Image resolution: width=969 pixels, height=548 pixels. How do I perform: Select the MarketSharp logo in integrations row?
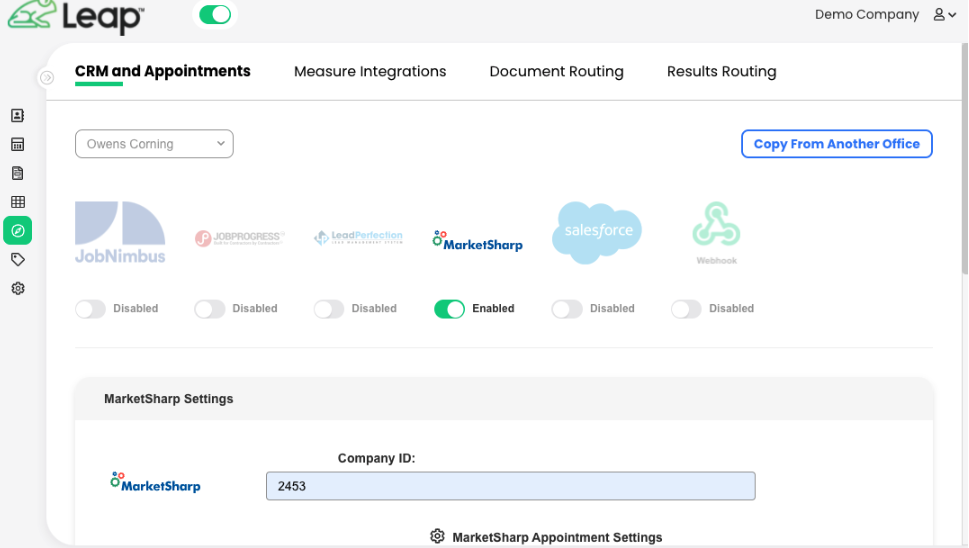478,241
